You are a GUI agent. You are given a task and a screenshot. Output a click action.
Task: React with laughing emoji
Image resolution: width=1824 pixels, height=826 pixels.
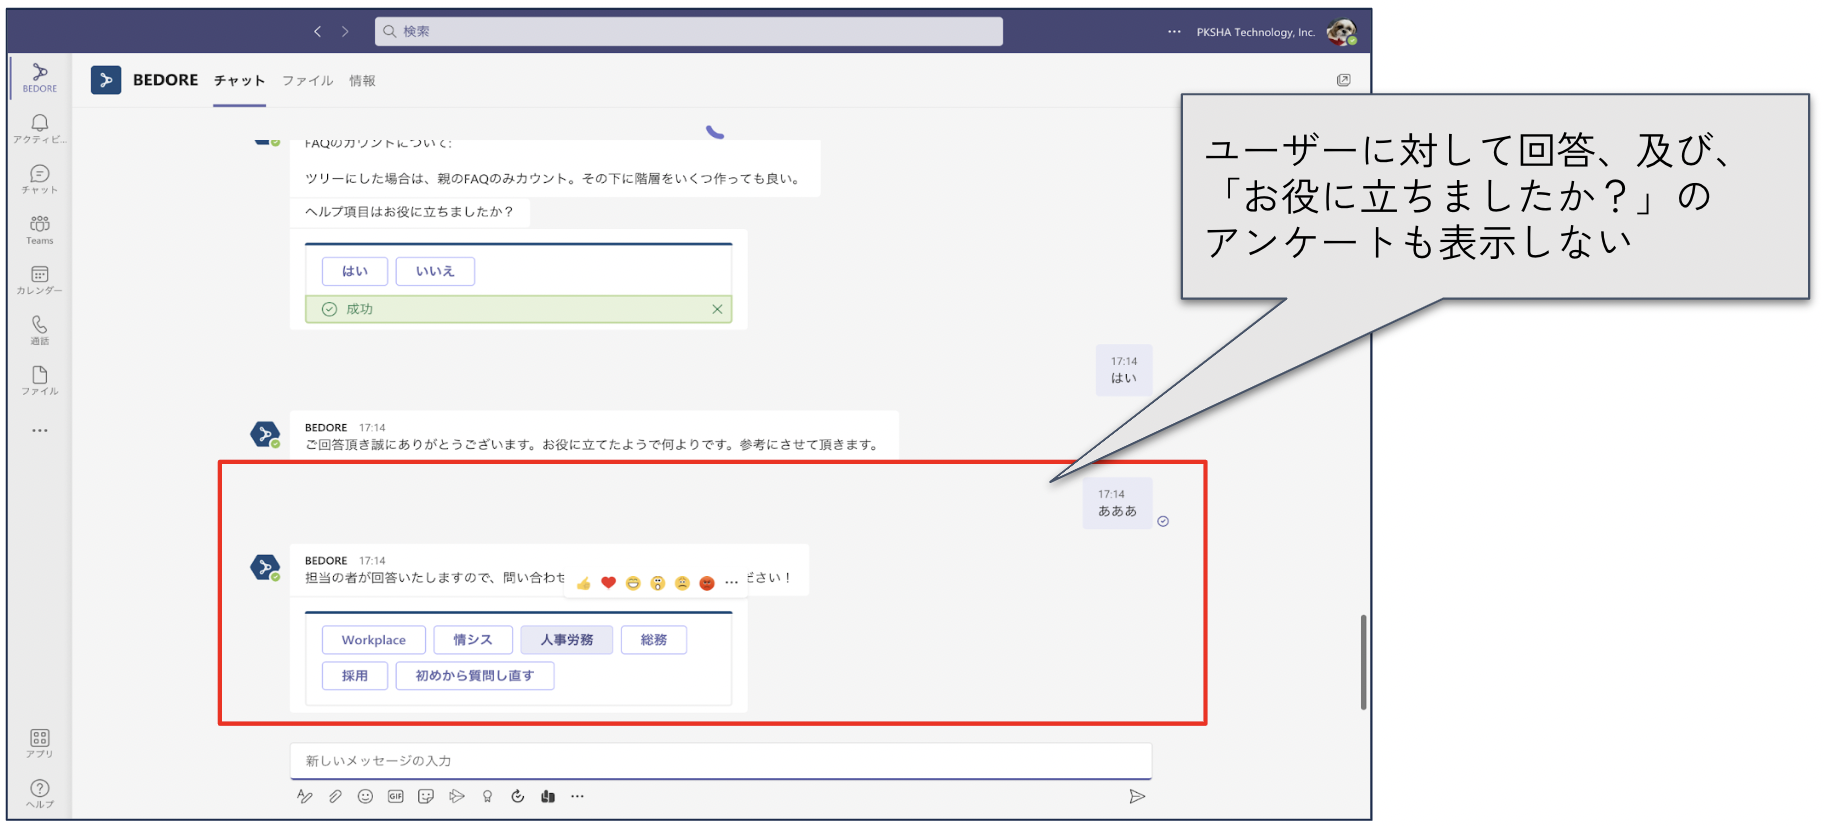click(x=633, y=583)
